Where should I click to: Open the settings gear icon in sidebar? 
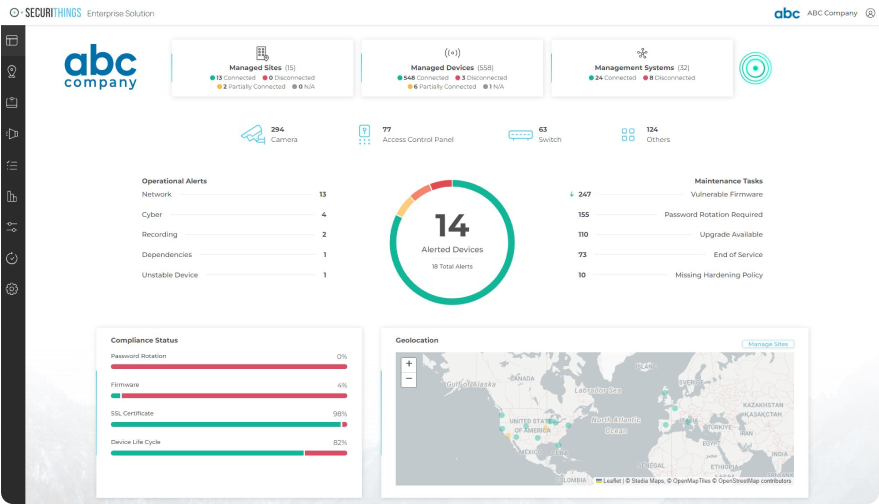click(x=12, y=289)
